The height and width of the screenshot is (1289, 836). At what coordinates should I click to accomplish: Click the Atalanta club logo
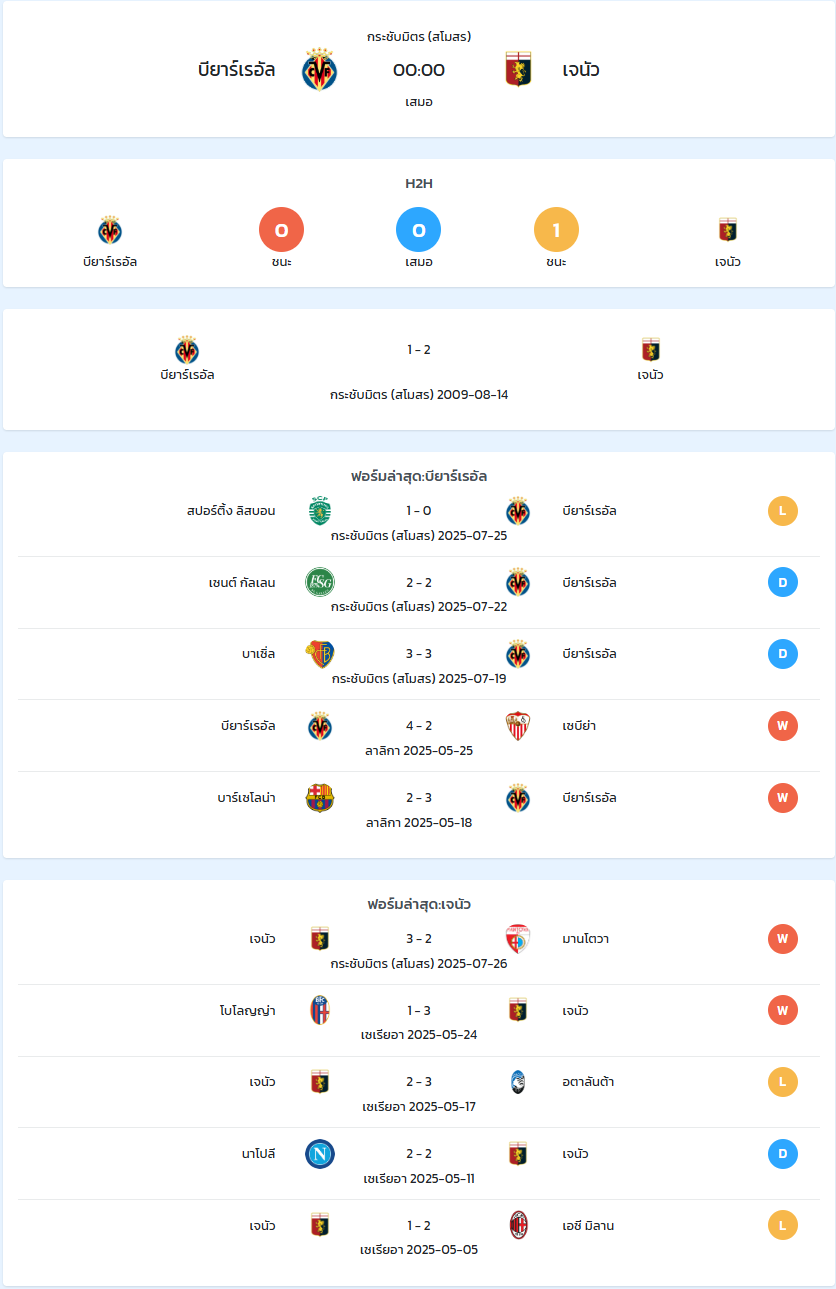click(x=518, y=1082)
